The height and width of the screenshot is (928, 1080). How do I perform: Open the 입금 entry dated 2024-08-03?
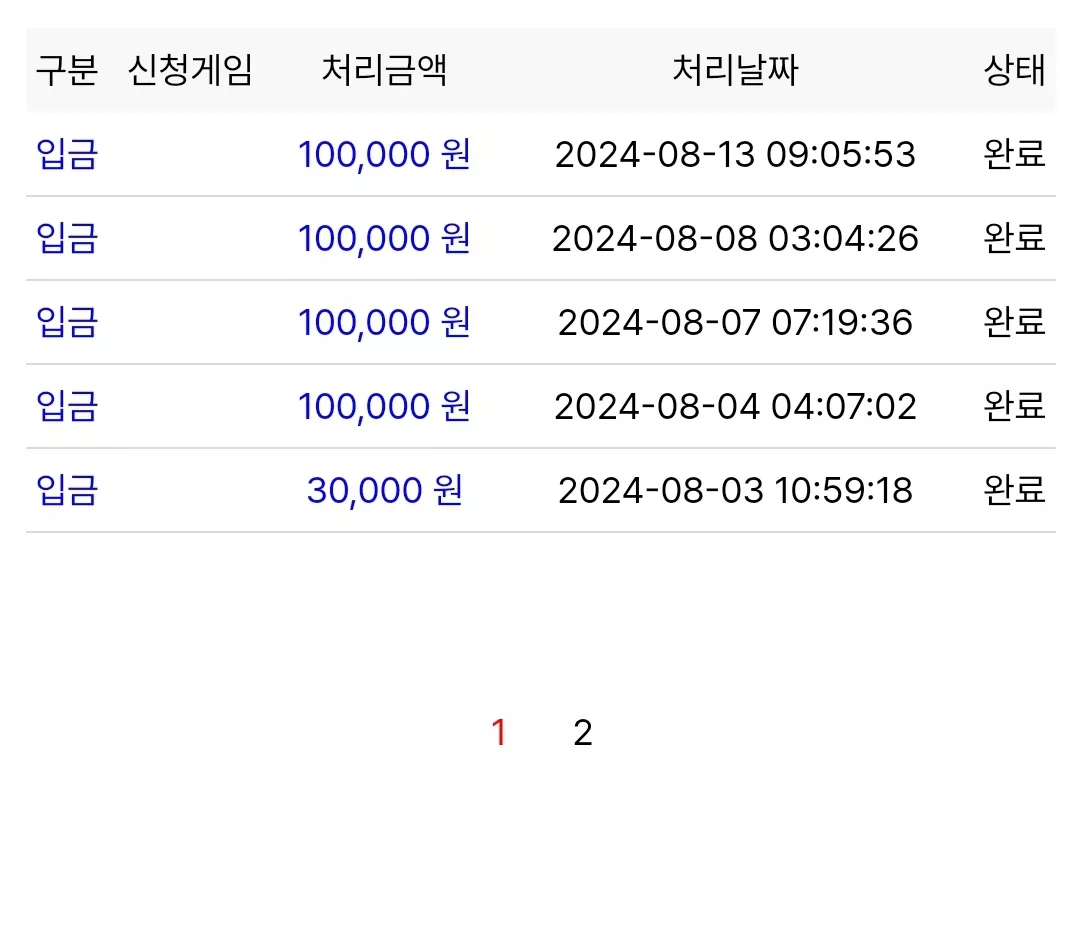coord(67,490)
